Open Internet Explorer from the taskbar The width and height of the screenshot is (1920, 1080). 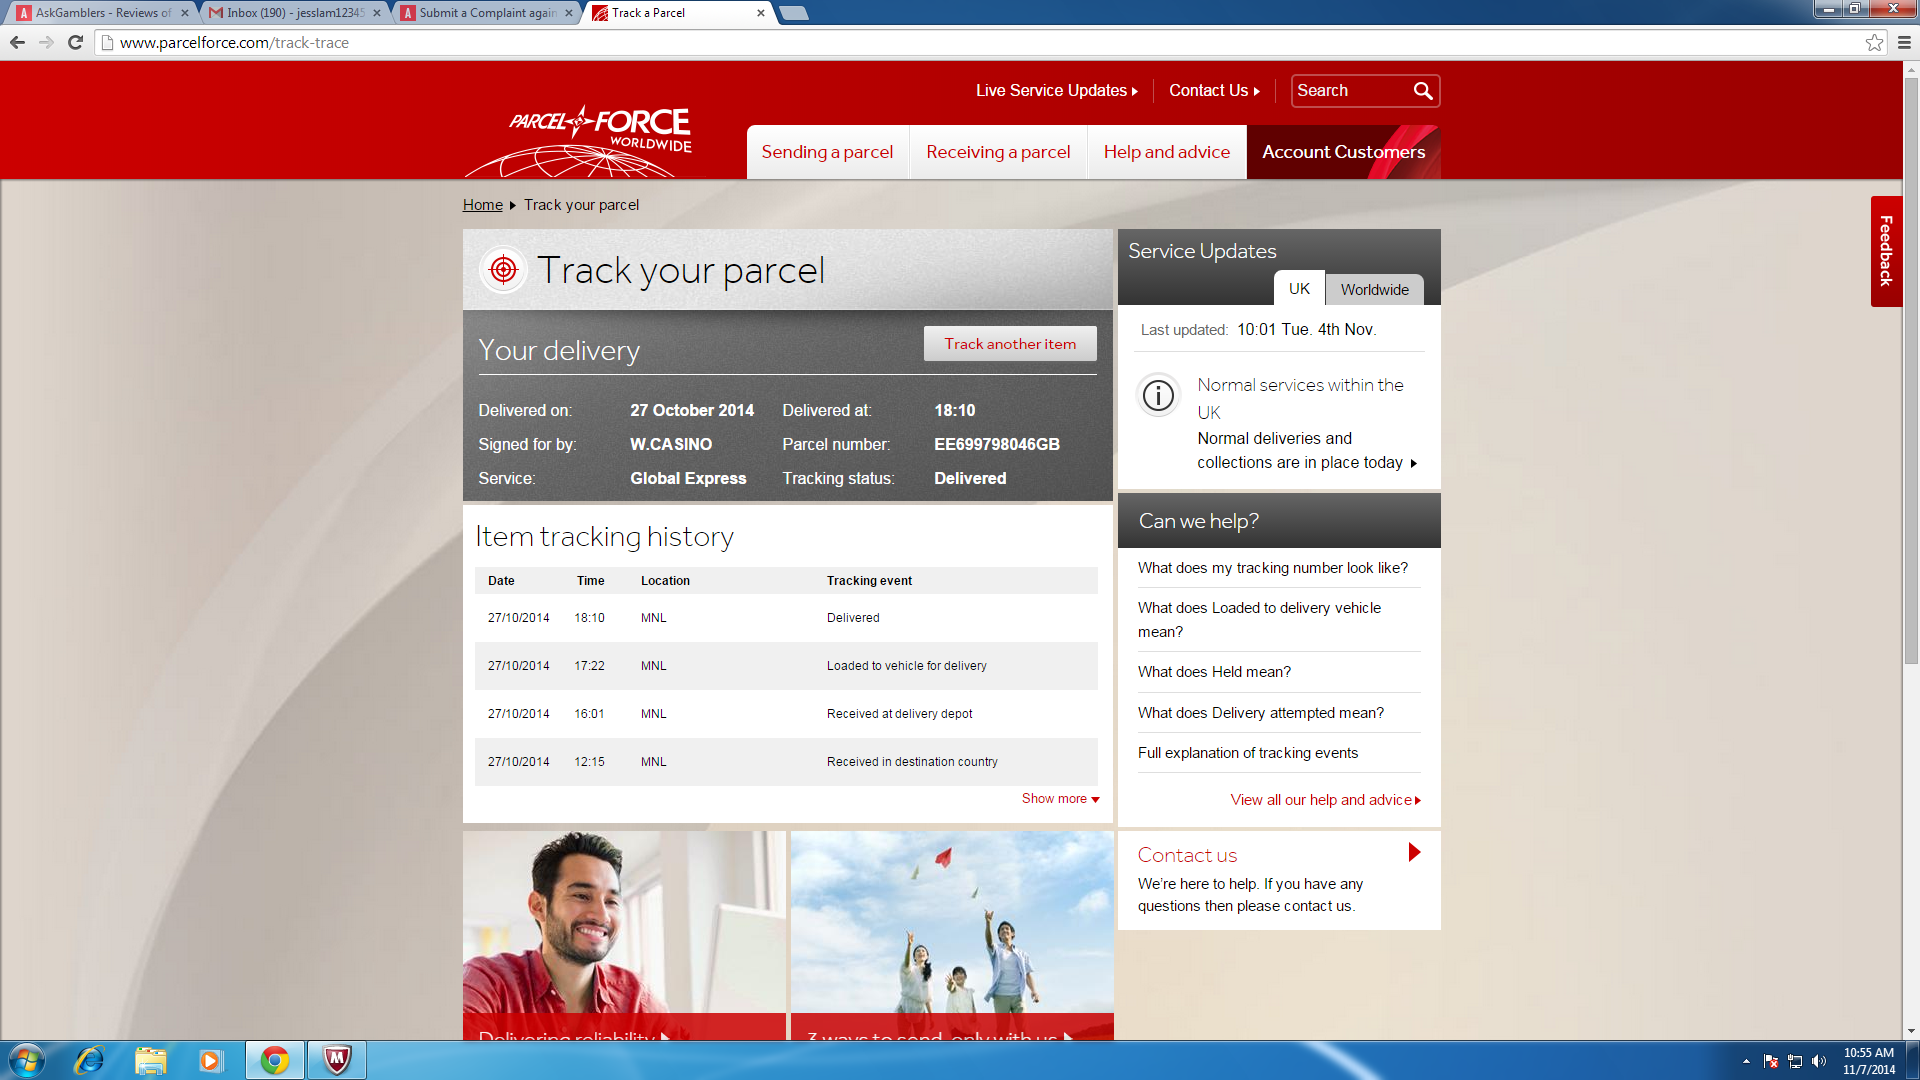pyautogui.click(x=89, y=1060)
